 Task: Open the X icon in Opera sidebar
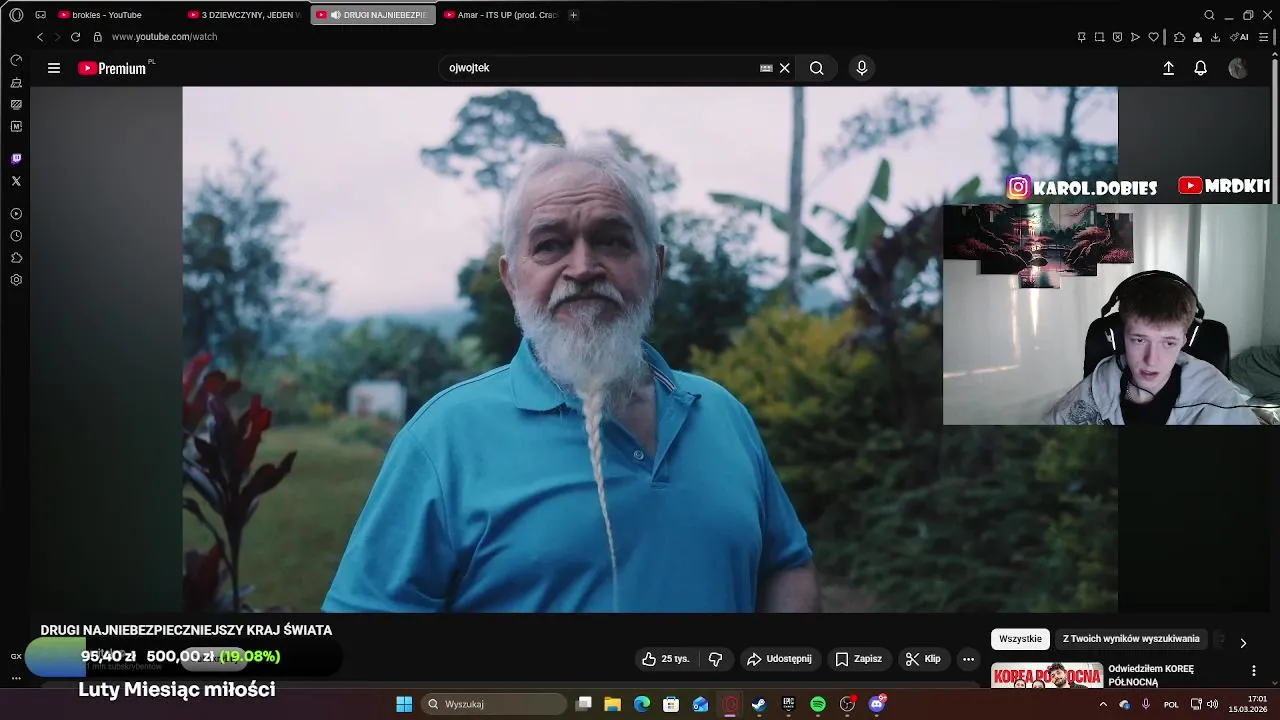16,181
